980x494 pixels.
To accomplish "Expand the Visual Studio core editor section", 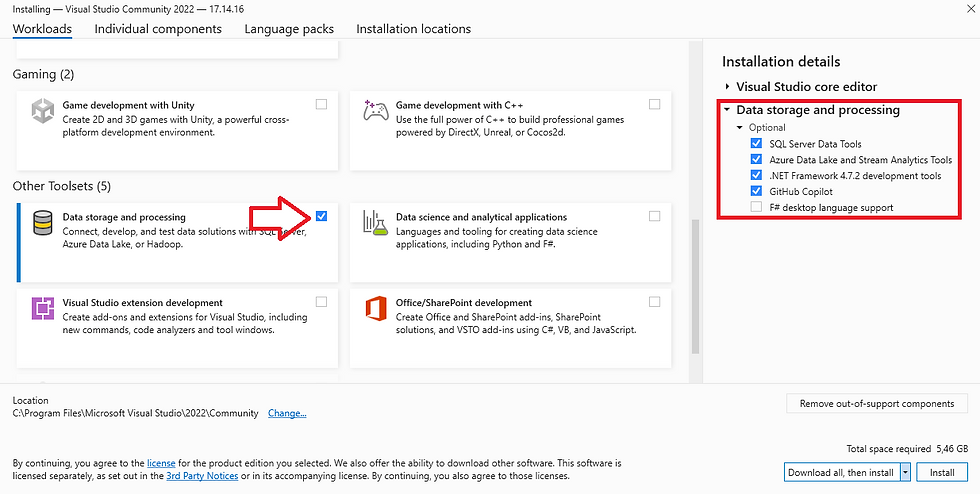I will pos(728,87).
